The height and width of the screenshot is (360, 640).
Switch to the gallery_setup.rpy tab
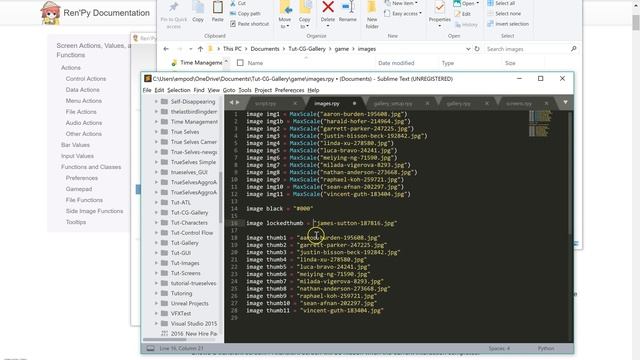coord(393,104)
